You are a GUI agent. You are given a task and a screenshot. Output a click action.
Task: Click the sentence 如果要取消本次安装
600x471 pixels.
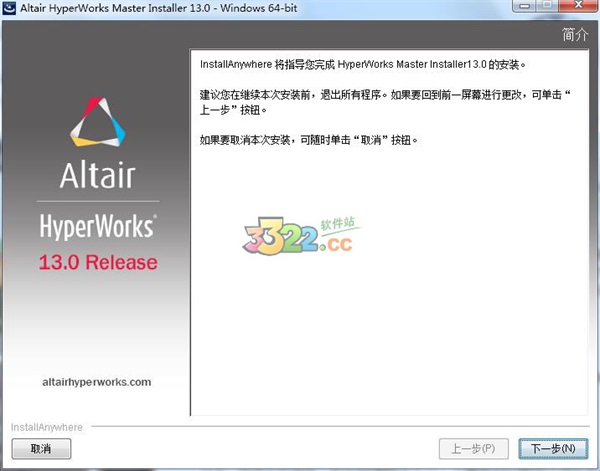(308, 140)
